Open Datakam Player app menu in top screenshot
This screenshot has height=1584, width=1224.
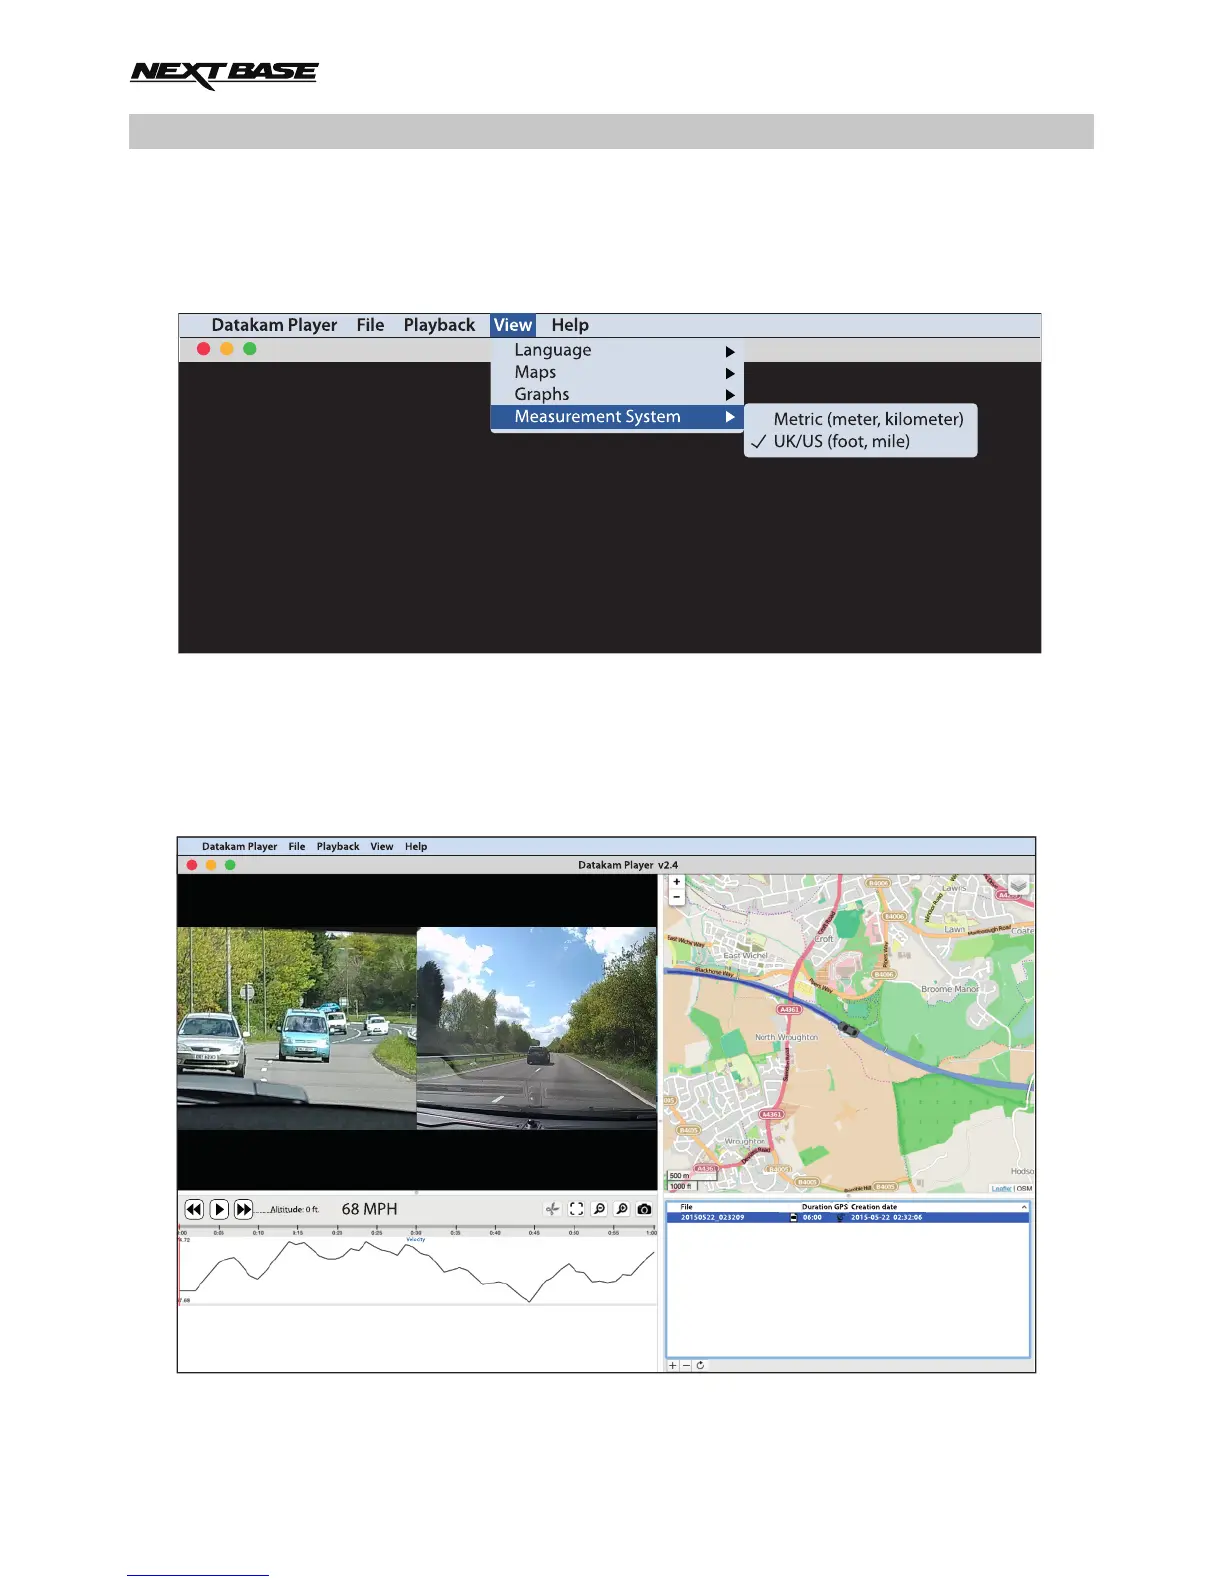[274, 325]
